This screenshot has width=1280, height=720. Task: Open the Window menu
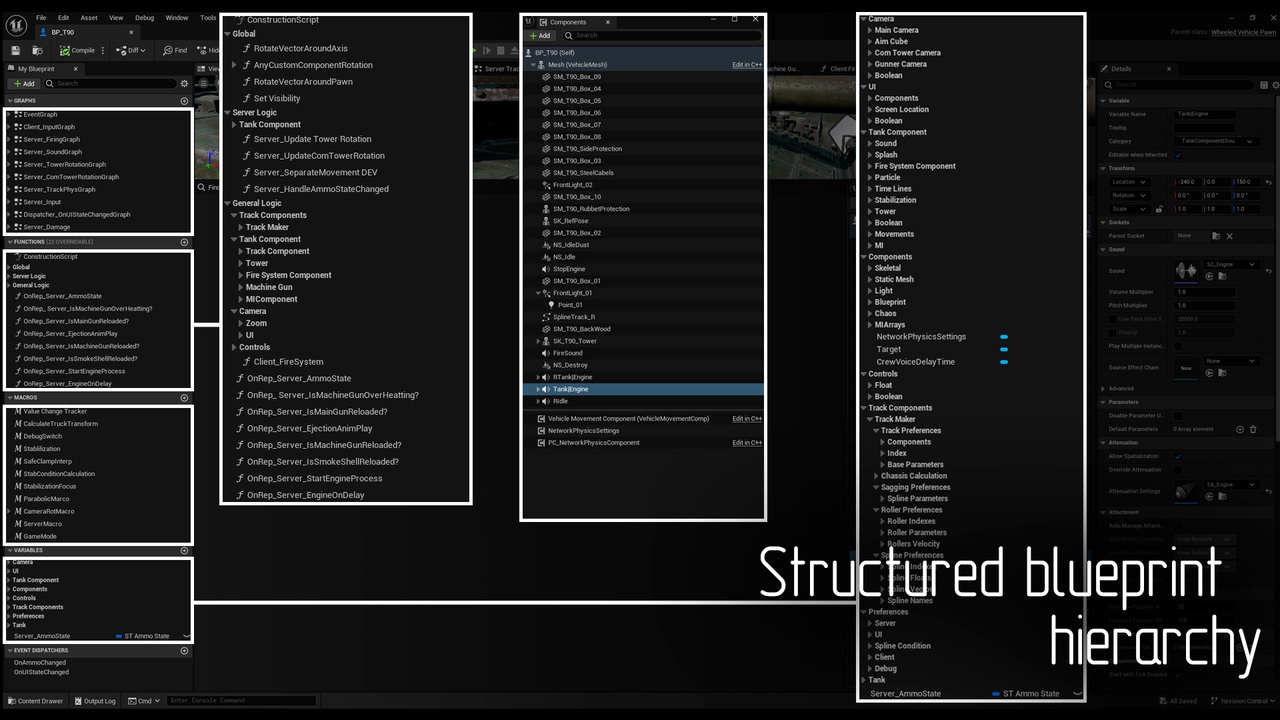176,18
